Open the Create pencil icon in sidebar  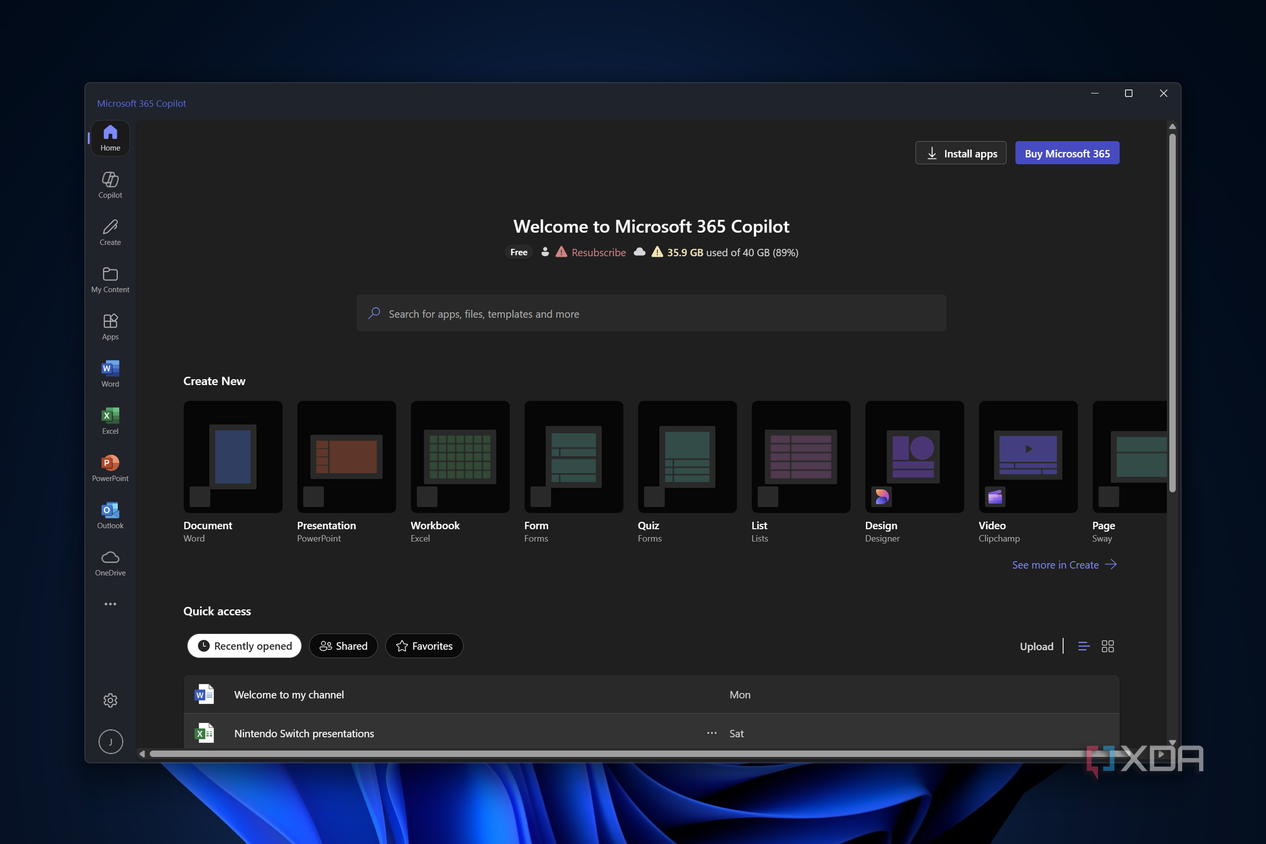(x=110, y=232)
